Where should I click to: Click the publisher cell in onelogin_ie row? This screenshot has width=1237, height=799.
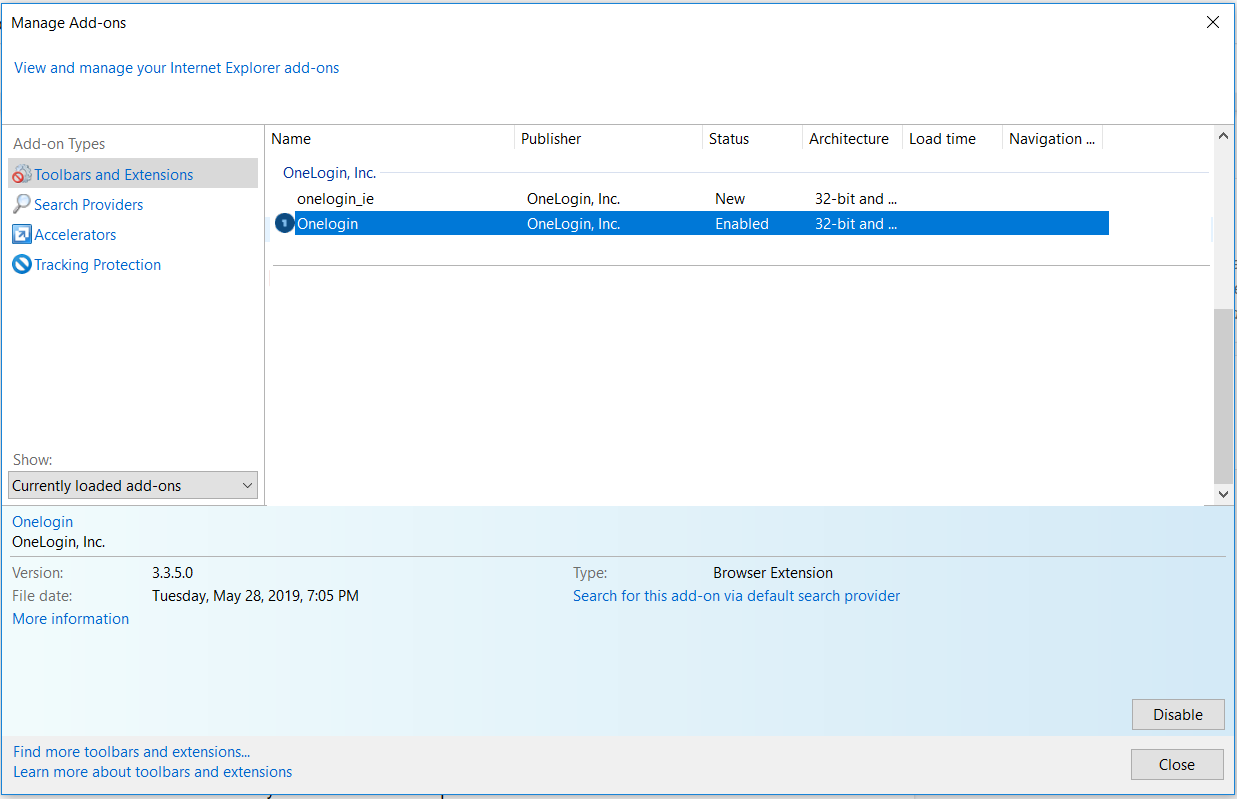574,199
